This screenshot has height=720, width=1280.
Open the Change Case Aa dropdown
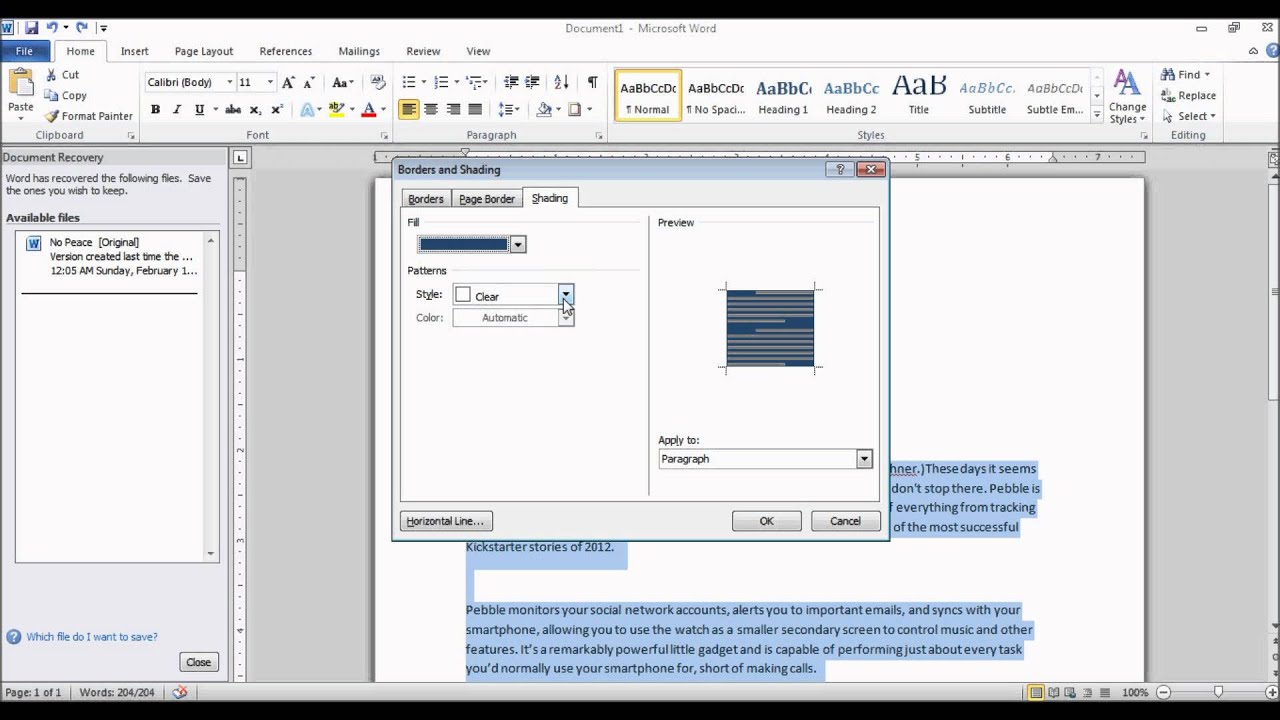(343, 82)
